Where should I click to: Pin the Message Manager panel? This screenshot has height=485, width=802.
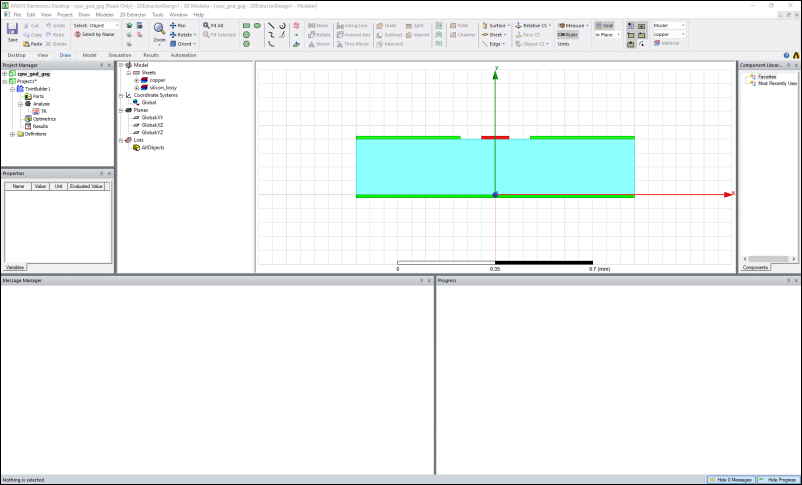click(422, 280)
